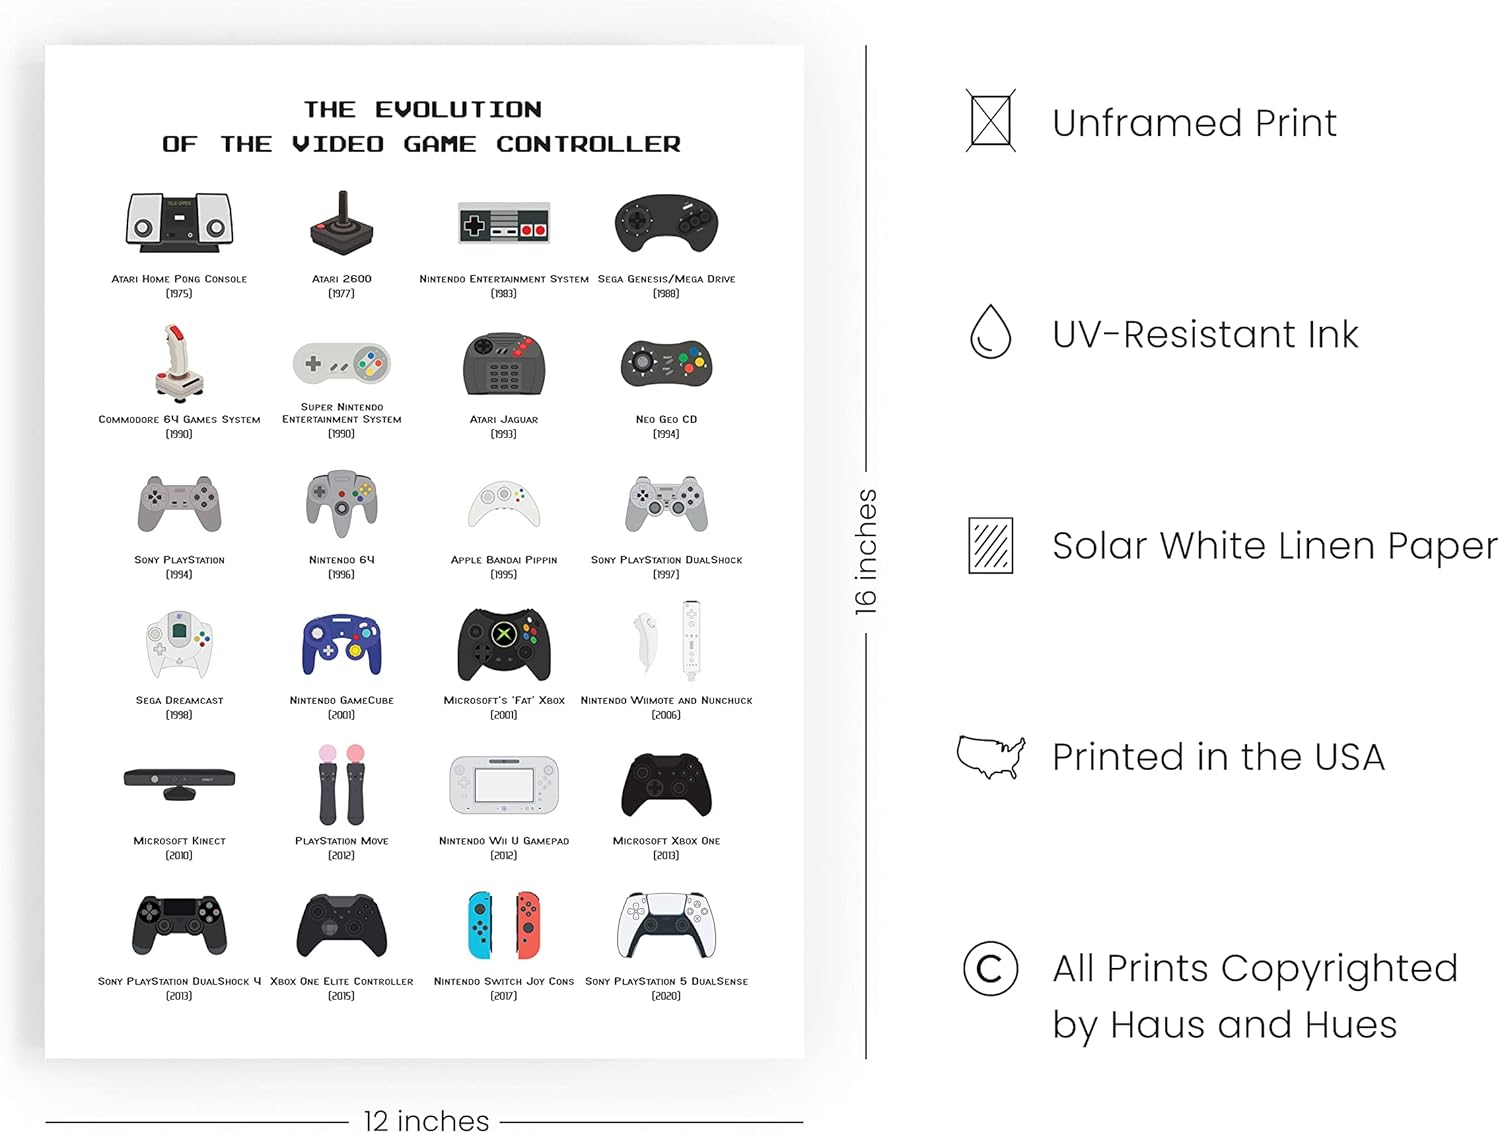Viewport: 1500px width, 1133px height.
Task: Click the Nintendo Switch Joy Cons image
Action: [503, 925]
